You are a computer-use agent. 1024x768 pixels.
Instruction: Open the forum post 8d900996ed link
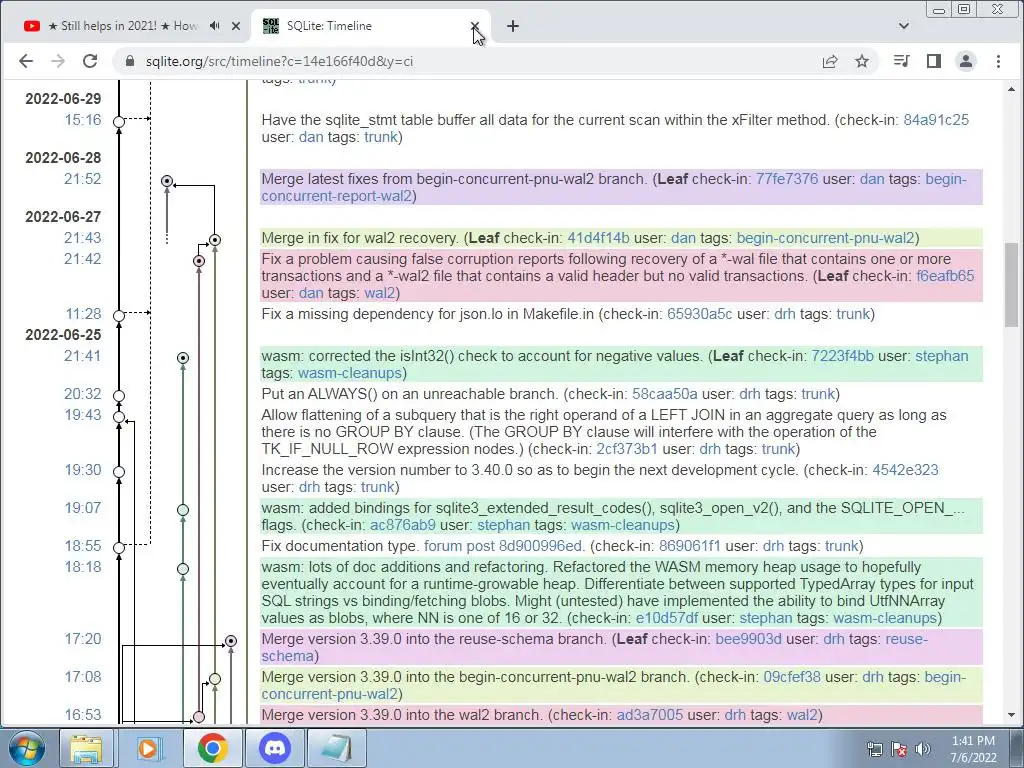(502, 546)
